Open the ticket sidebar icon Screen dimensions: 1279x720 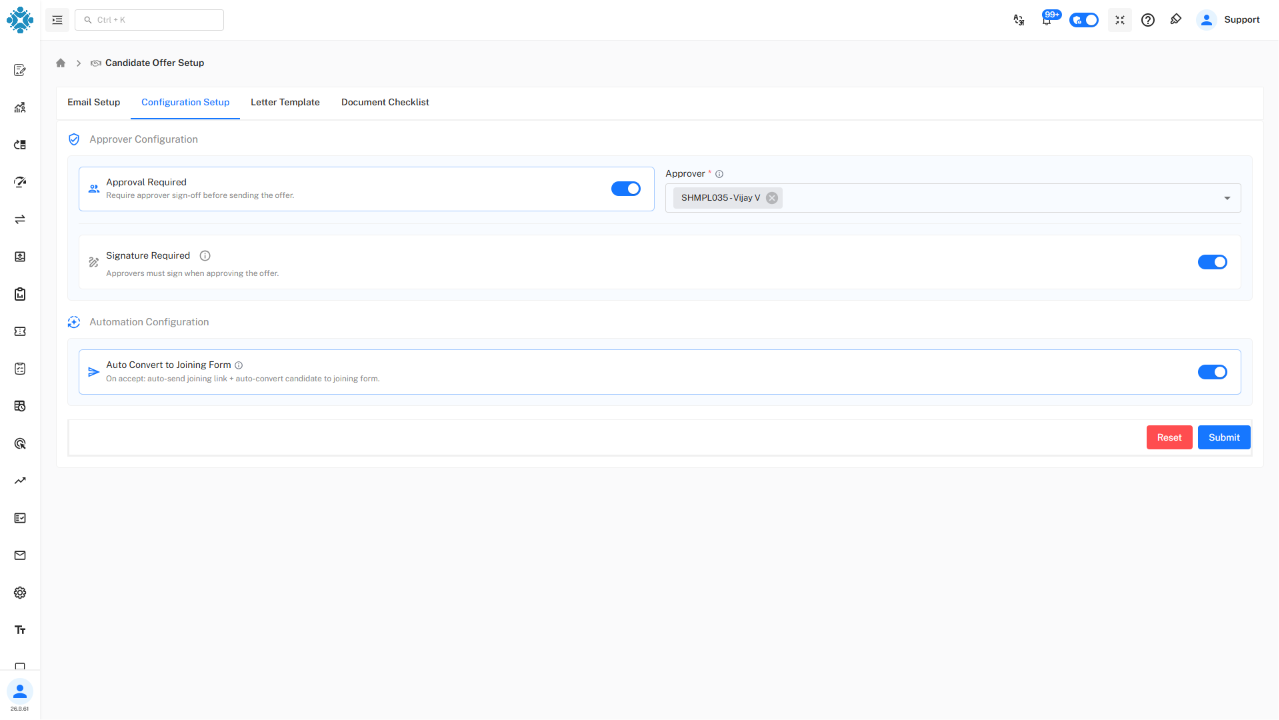(20, 331)
